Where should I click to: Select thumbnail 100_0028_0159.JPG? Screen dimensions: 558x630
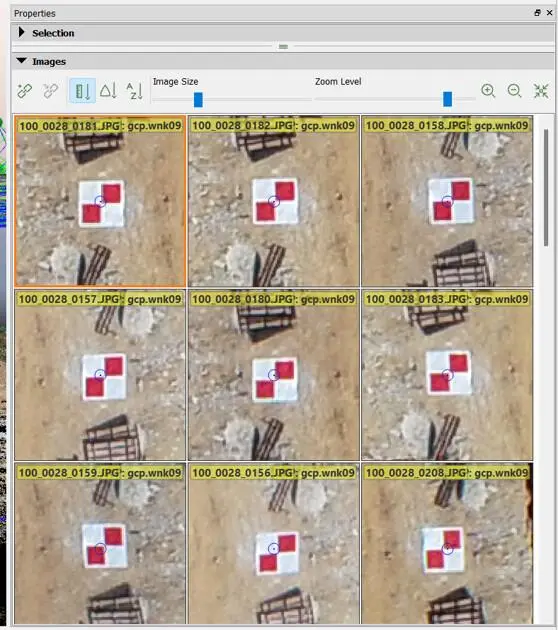click(x=100, y=543)
